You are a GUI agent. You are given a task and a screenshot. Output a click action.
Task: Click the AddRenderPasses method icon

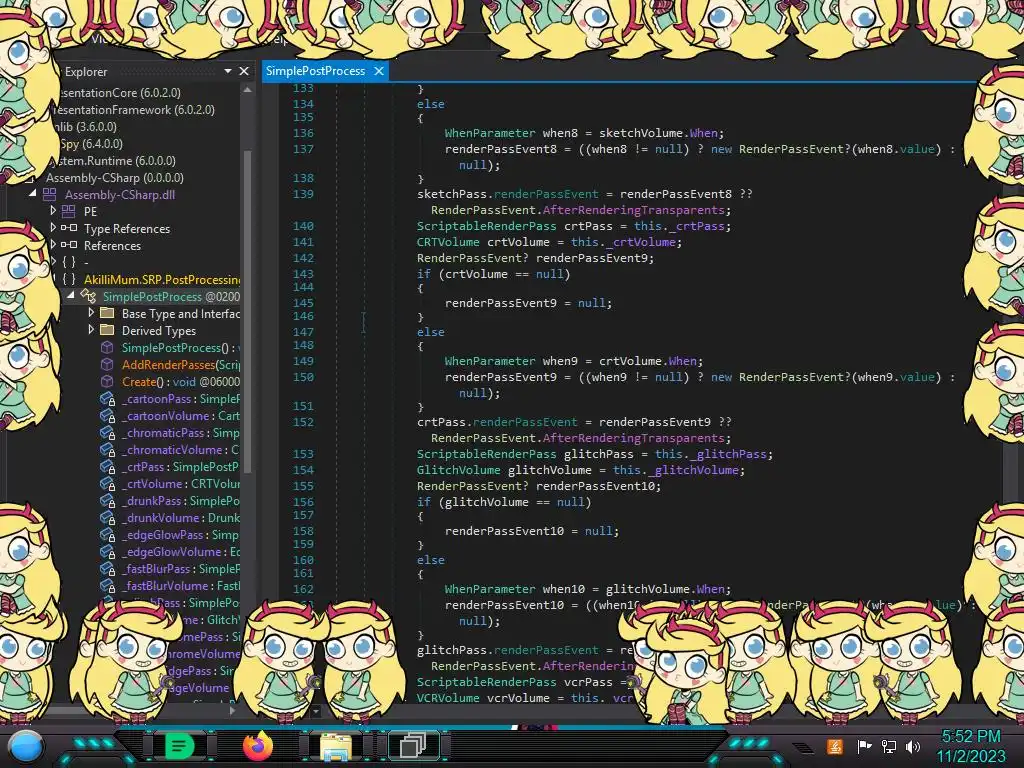pyautogui.click(x=107, y=364)
